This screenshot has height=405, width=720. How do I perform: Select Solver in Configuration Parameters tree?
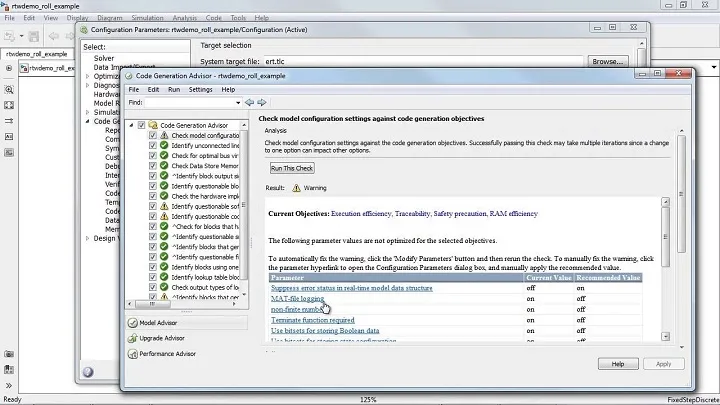pyautogui.click(x=104, y=58)
